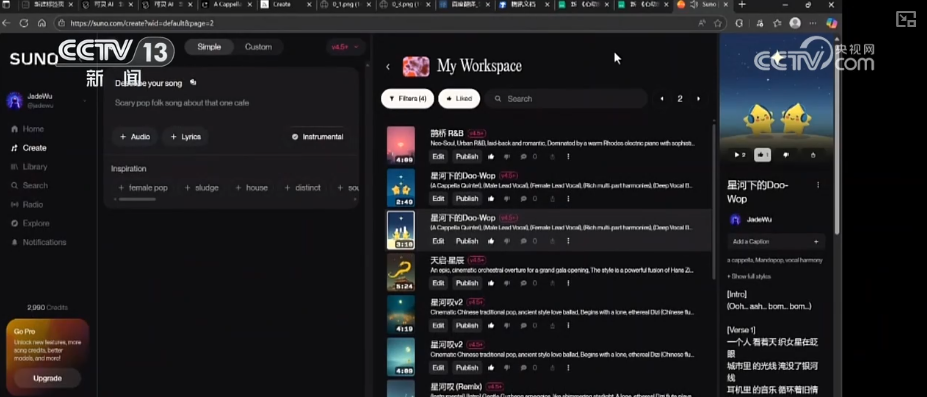Toggle the Instrumental option

[317, 136]
